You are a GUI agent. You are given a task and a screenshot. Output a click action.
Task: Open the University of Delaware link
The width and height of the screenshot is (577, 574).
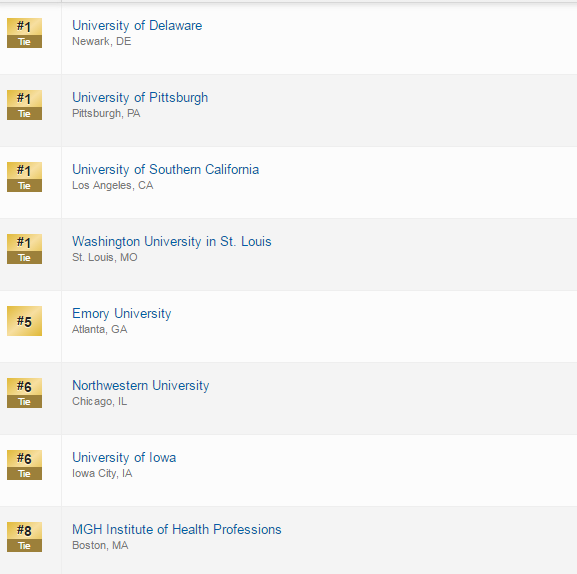click(137, 25)
